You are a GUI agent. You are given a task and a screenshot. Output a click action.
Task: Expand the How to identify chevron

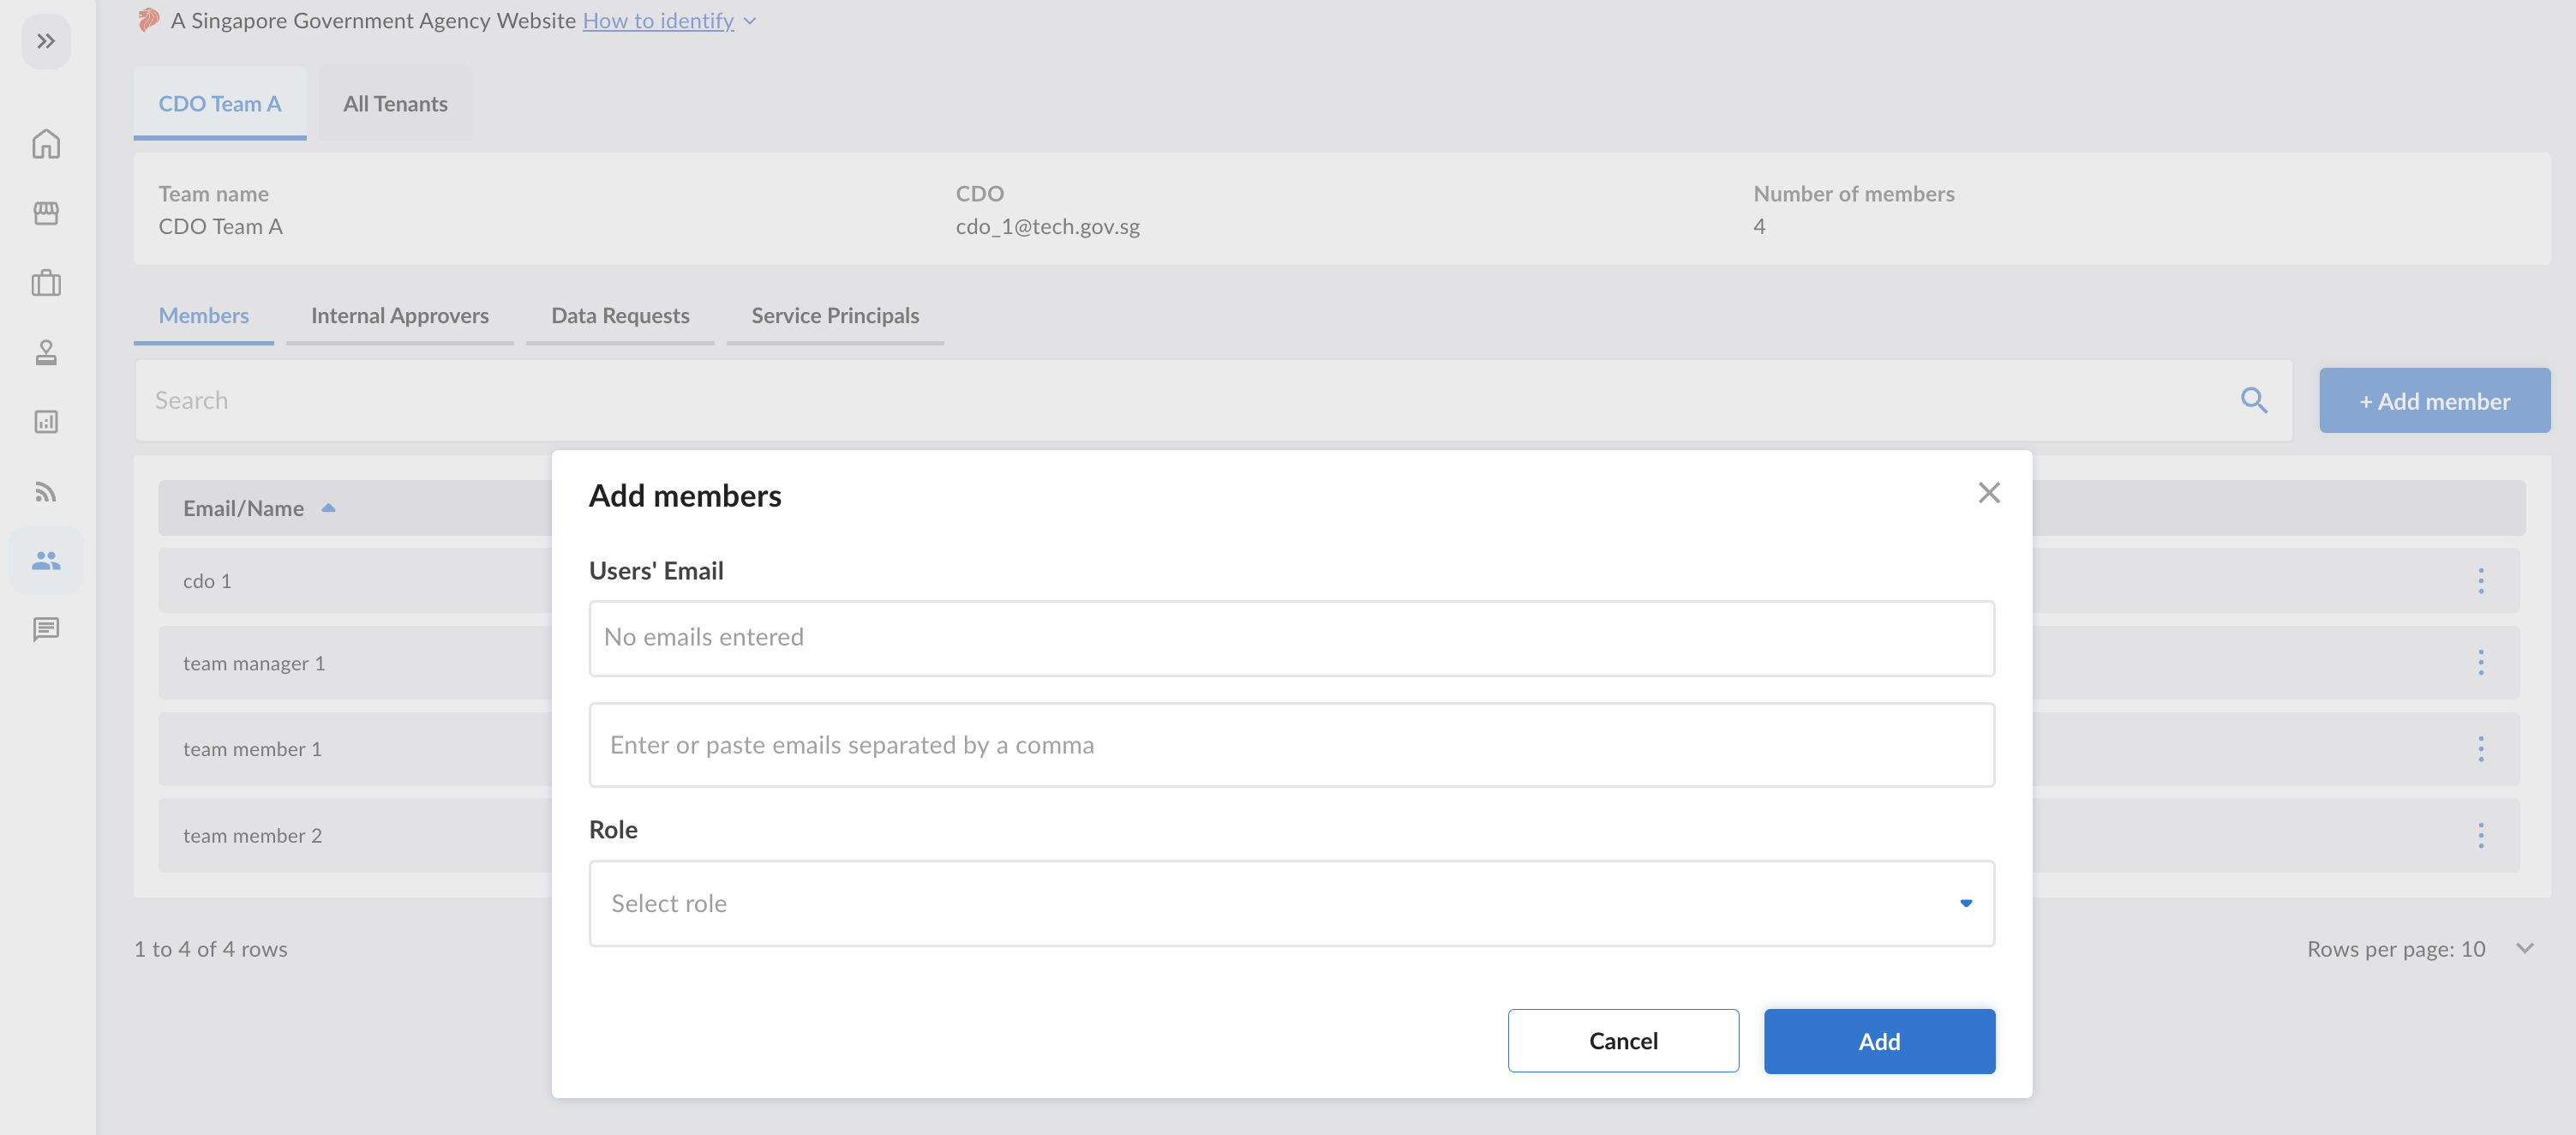pyautogui.click(x=750, y=21)
